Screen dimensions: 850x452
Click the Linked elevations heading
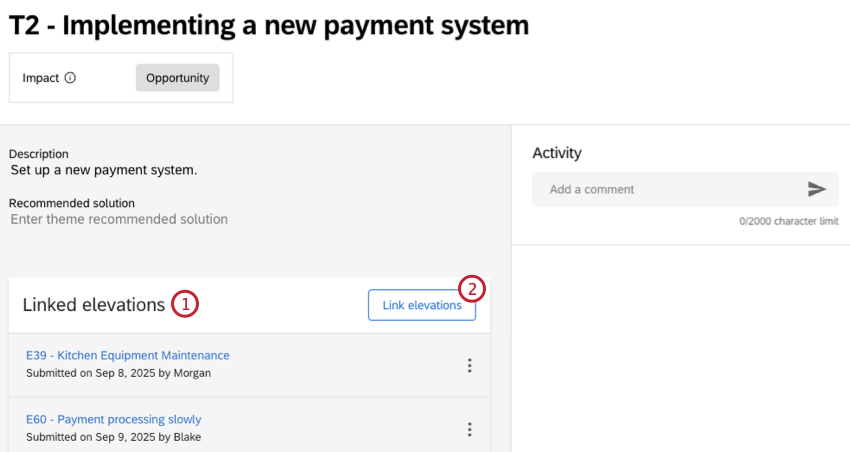tap(94, 305)
